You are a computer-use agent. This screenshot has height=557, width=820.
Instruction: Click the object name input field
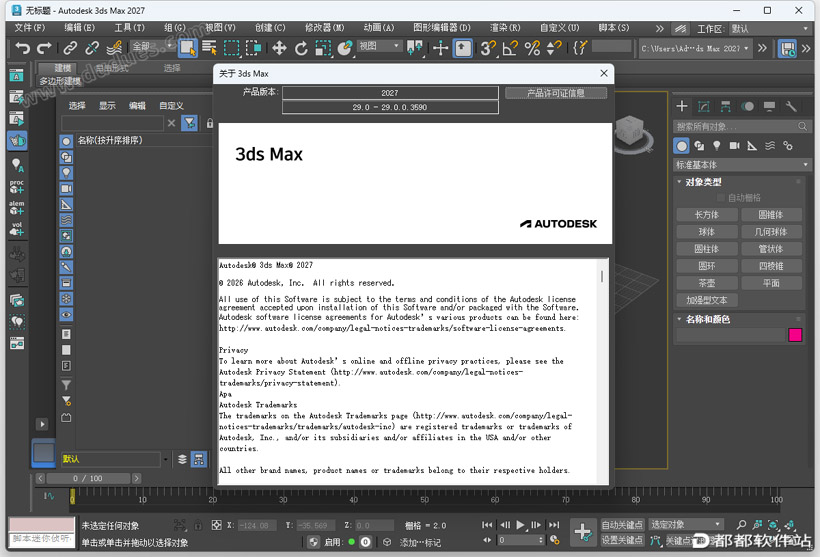pyautogui.click(x=731, y=335)
